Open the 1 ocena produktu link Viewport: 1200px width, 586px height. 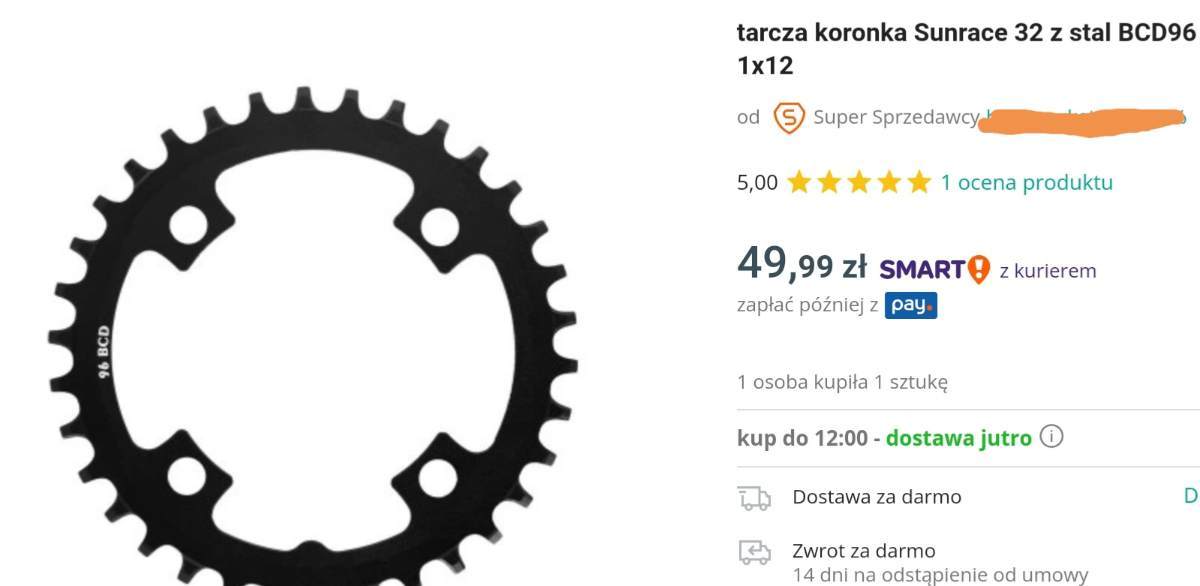point(1026,182)
